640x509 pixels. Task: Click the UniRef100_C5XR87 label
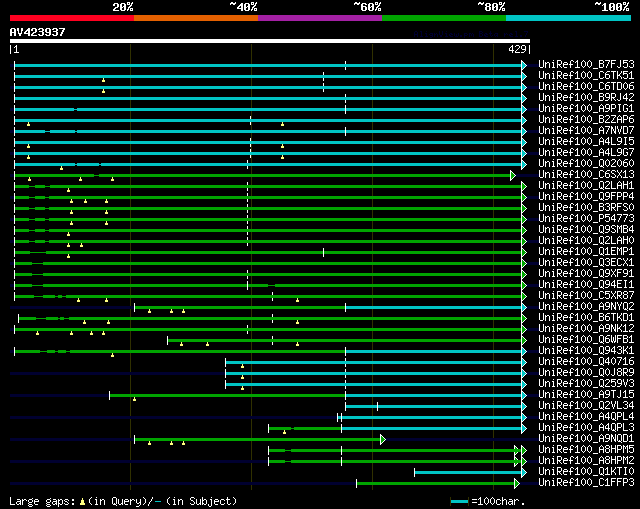586,296
